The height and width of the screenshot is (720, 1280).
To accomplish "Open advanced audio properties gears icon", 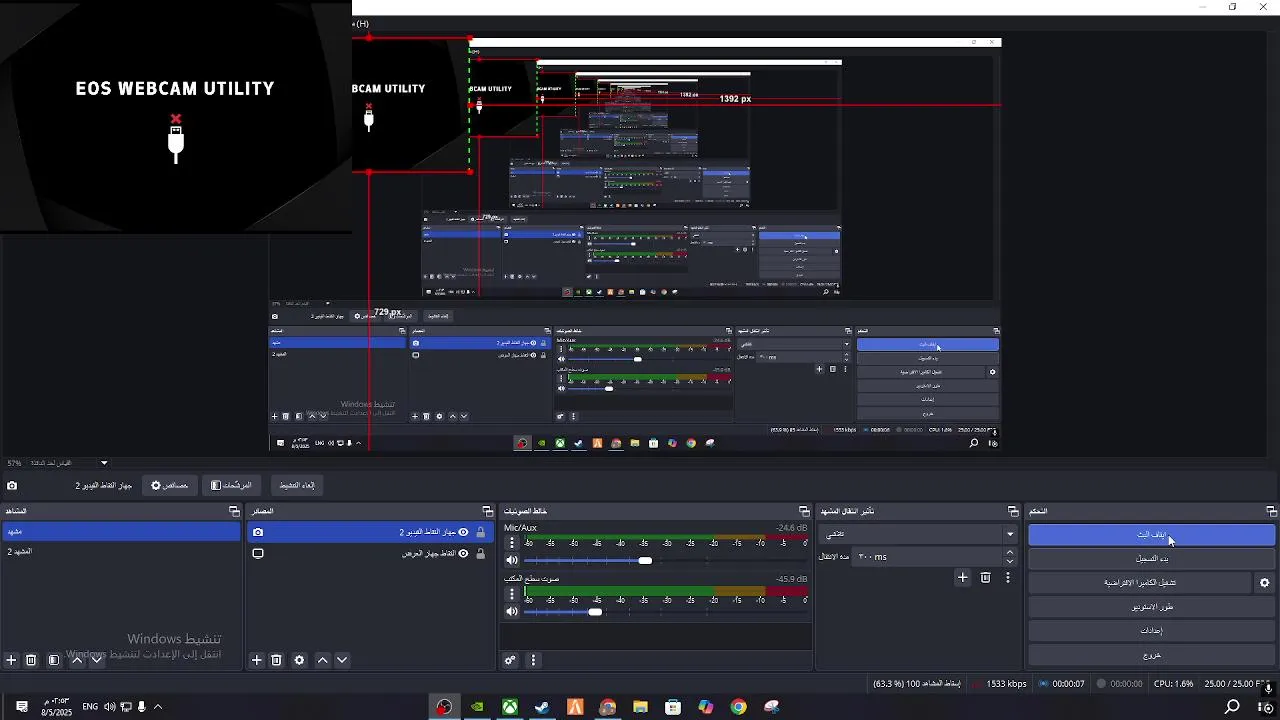I will coord(510,660).
